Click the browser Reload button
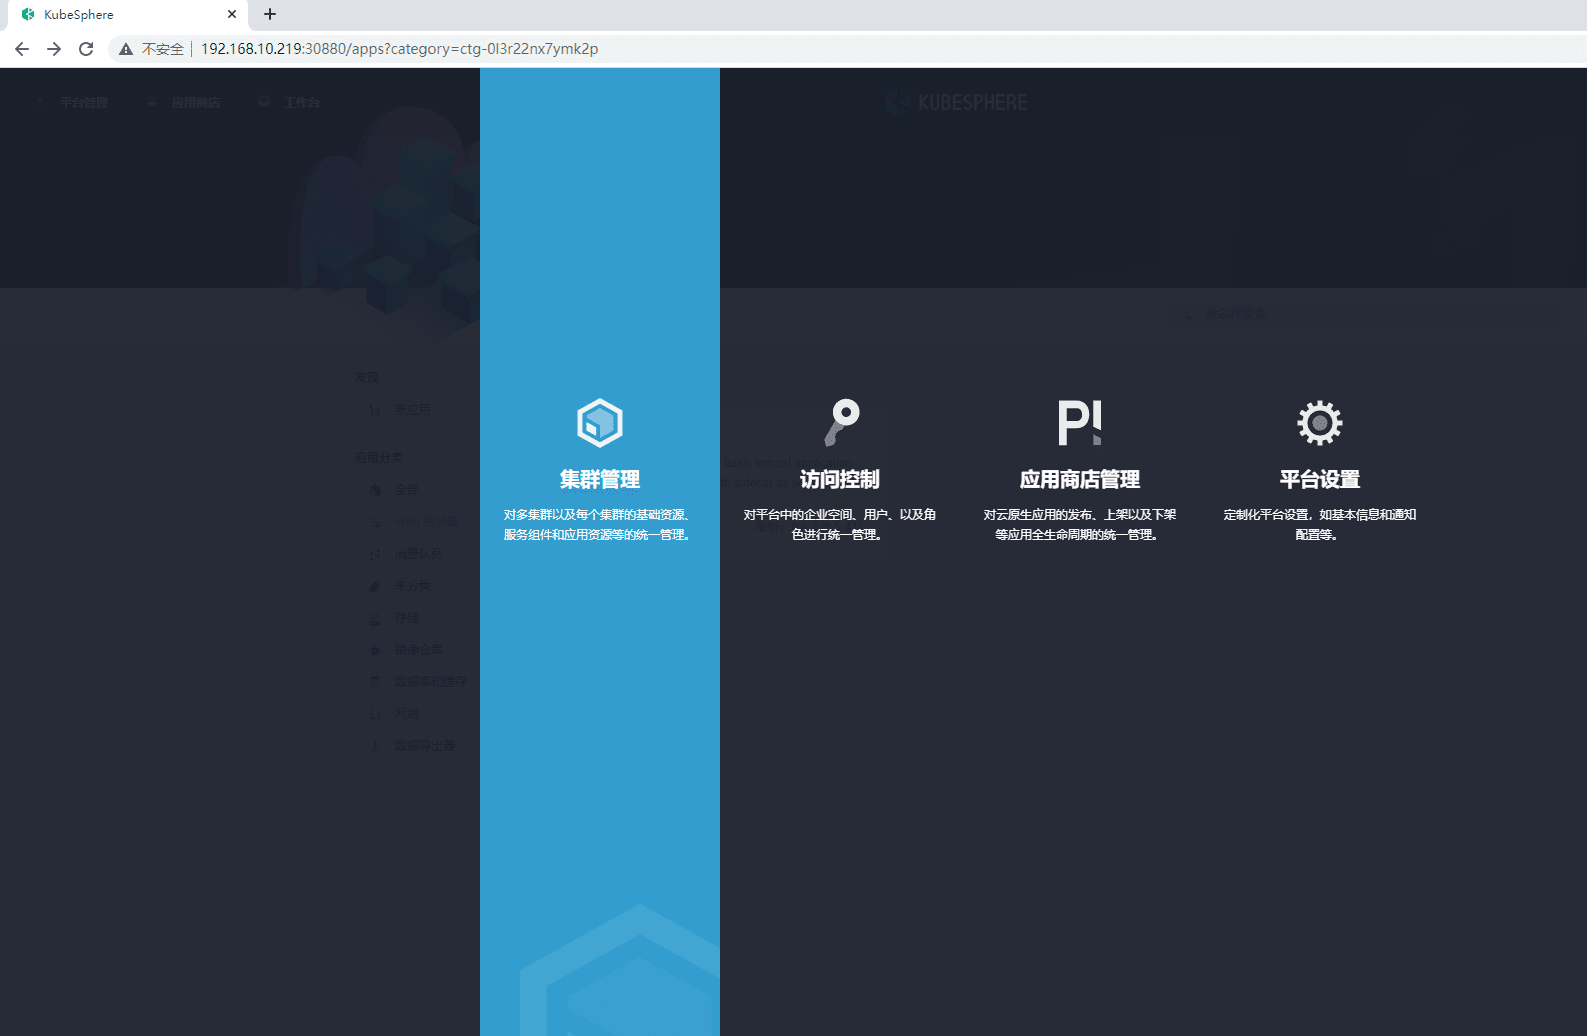The width and height of the screenshot is (1587, 1036). (x=86, y=49)
